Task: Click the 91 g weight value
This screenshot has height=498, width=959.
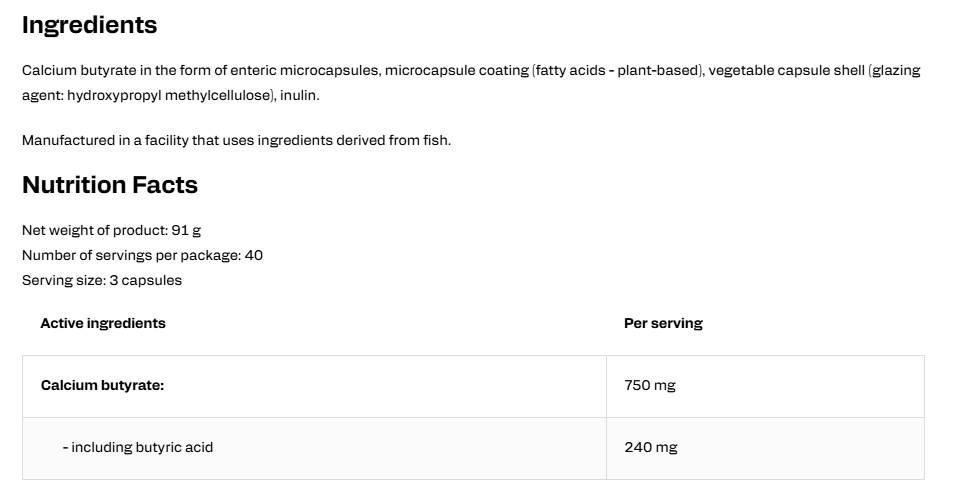Action: [186, 231]
